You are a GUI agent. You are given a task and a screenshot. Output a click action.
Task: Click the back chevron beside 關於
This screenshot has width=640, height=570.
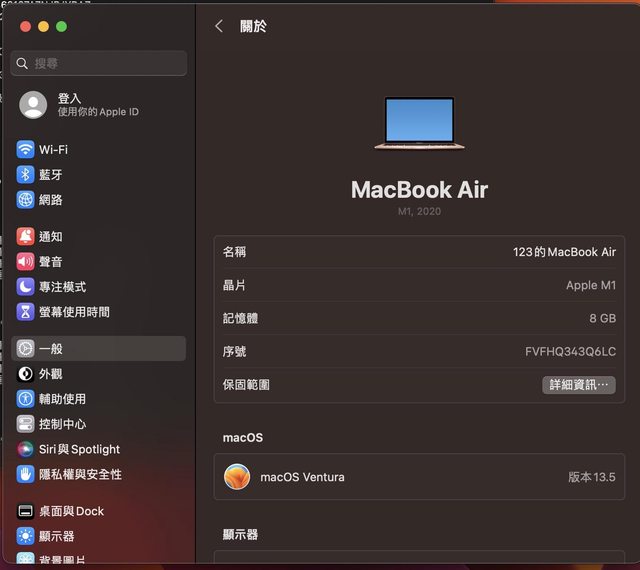(x=219, y=27)
